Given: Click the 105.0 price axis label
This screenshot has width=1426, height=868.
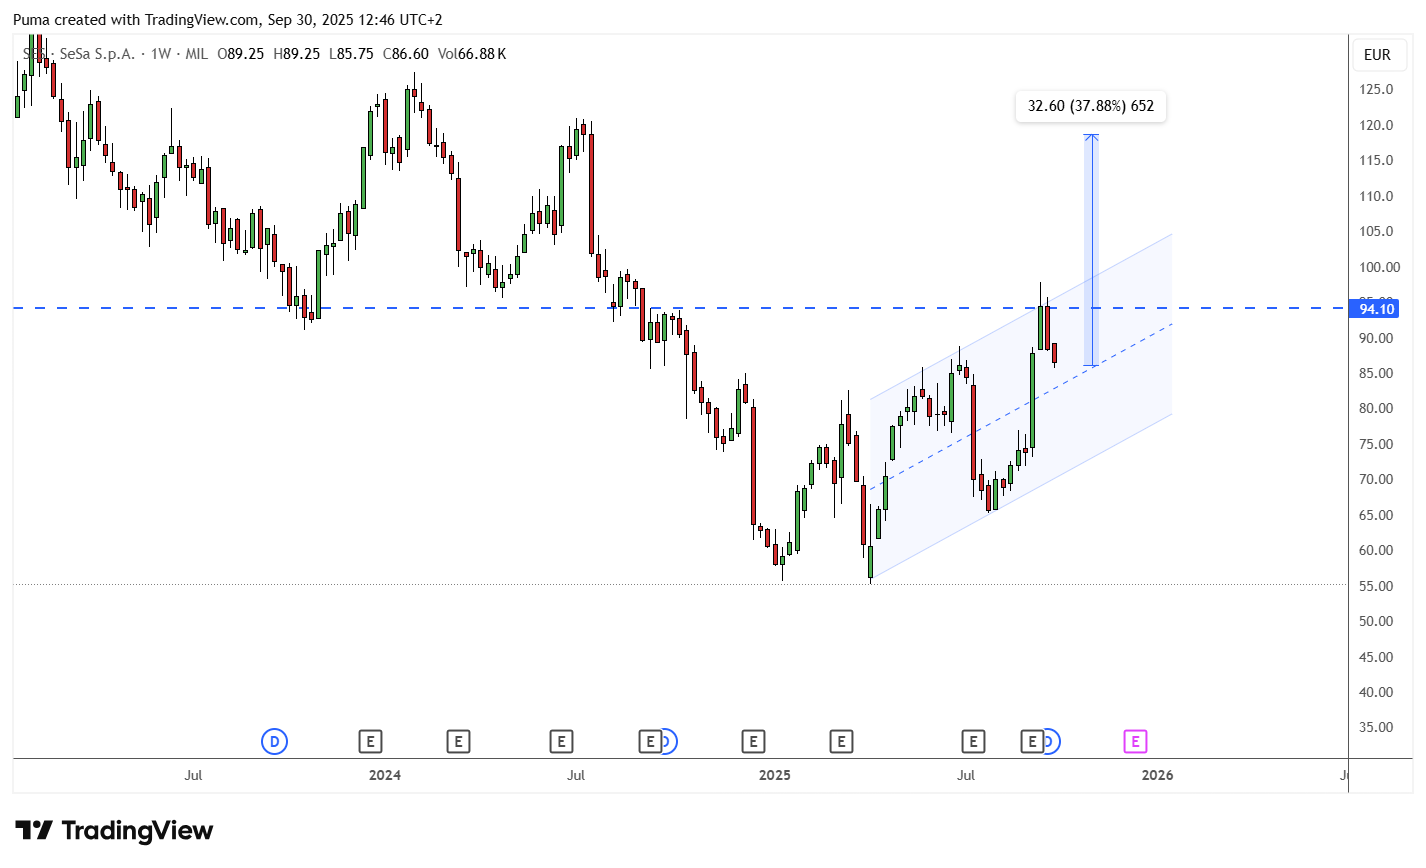Looking at the screenshot, I should point(1377,231).
